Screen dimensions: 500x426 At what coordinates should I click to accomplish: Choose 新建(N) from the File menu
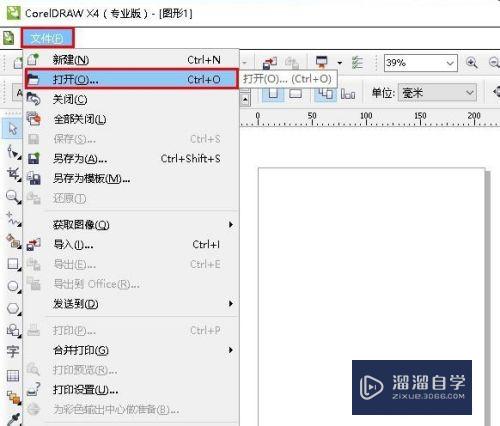click(131, 60)
